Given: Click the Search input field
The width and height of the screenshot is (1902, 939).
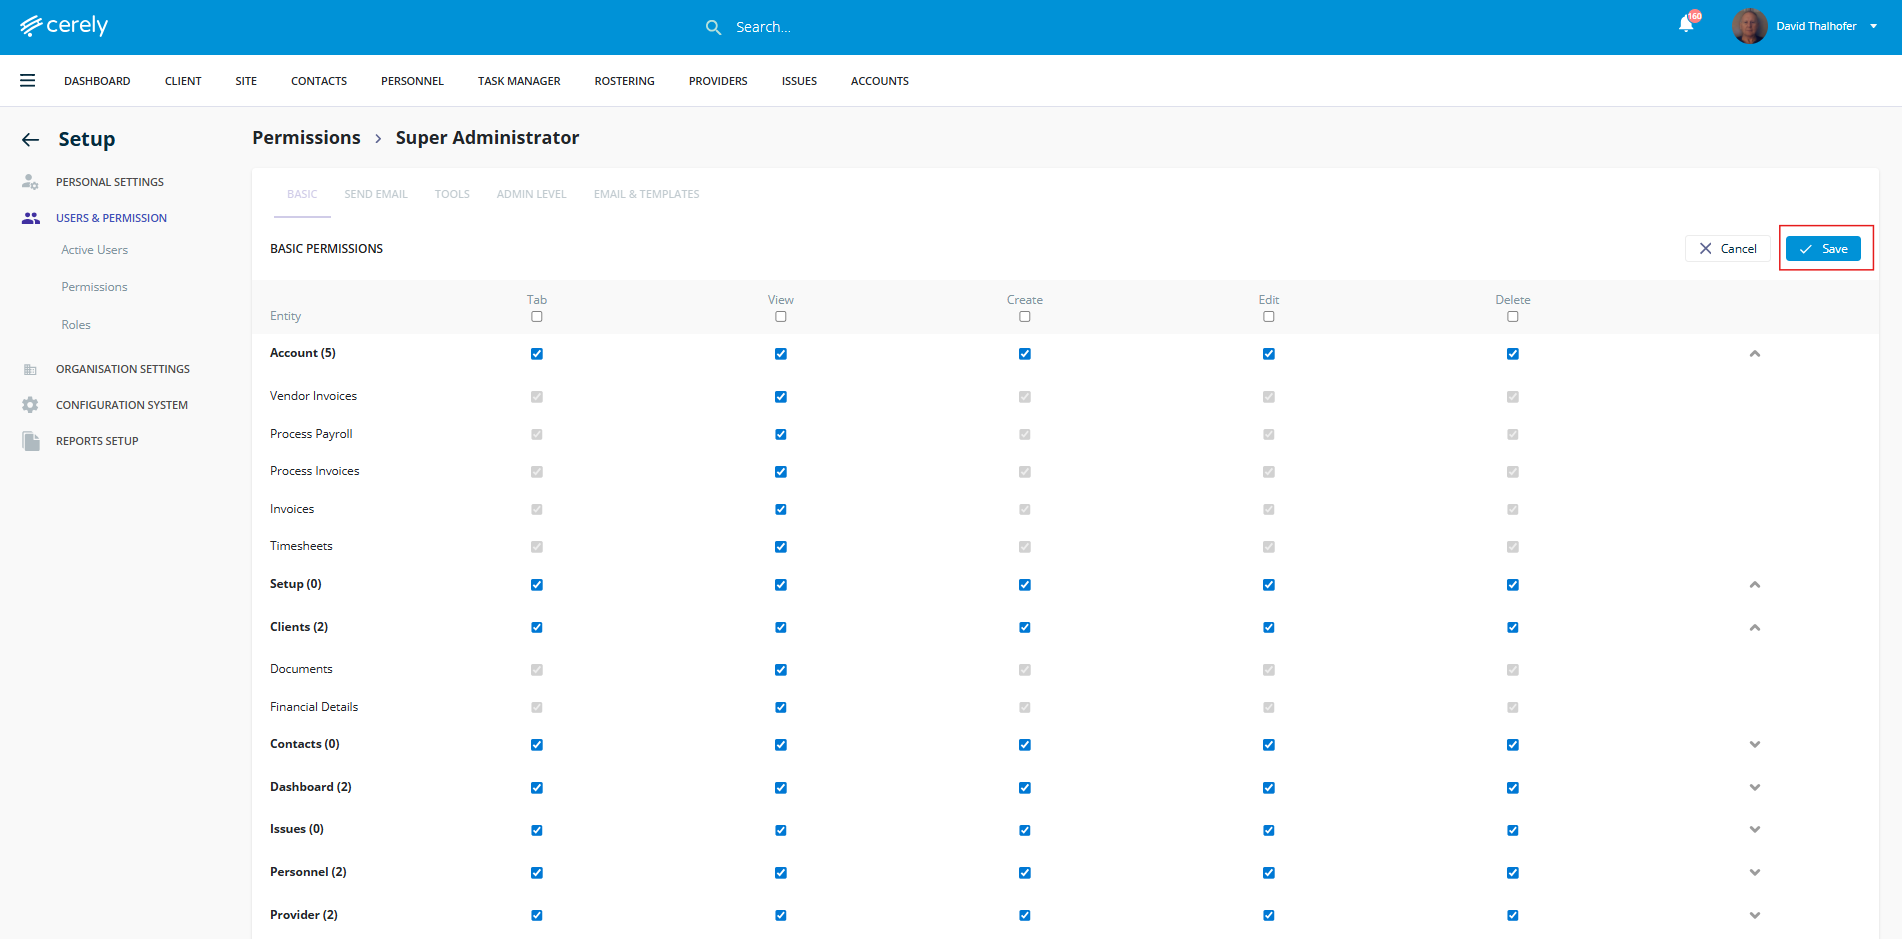Looking at the screenshot, I should pyautogui.click(x=800, y=27).
